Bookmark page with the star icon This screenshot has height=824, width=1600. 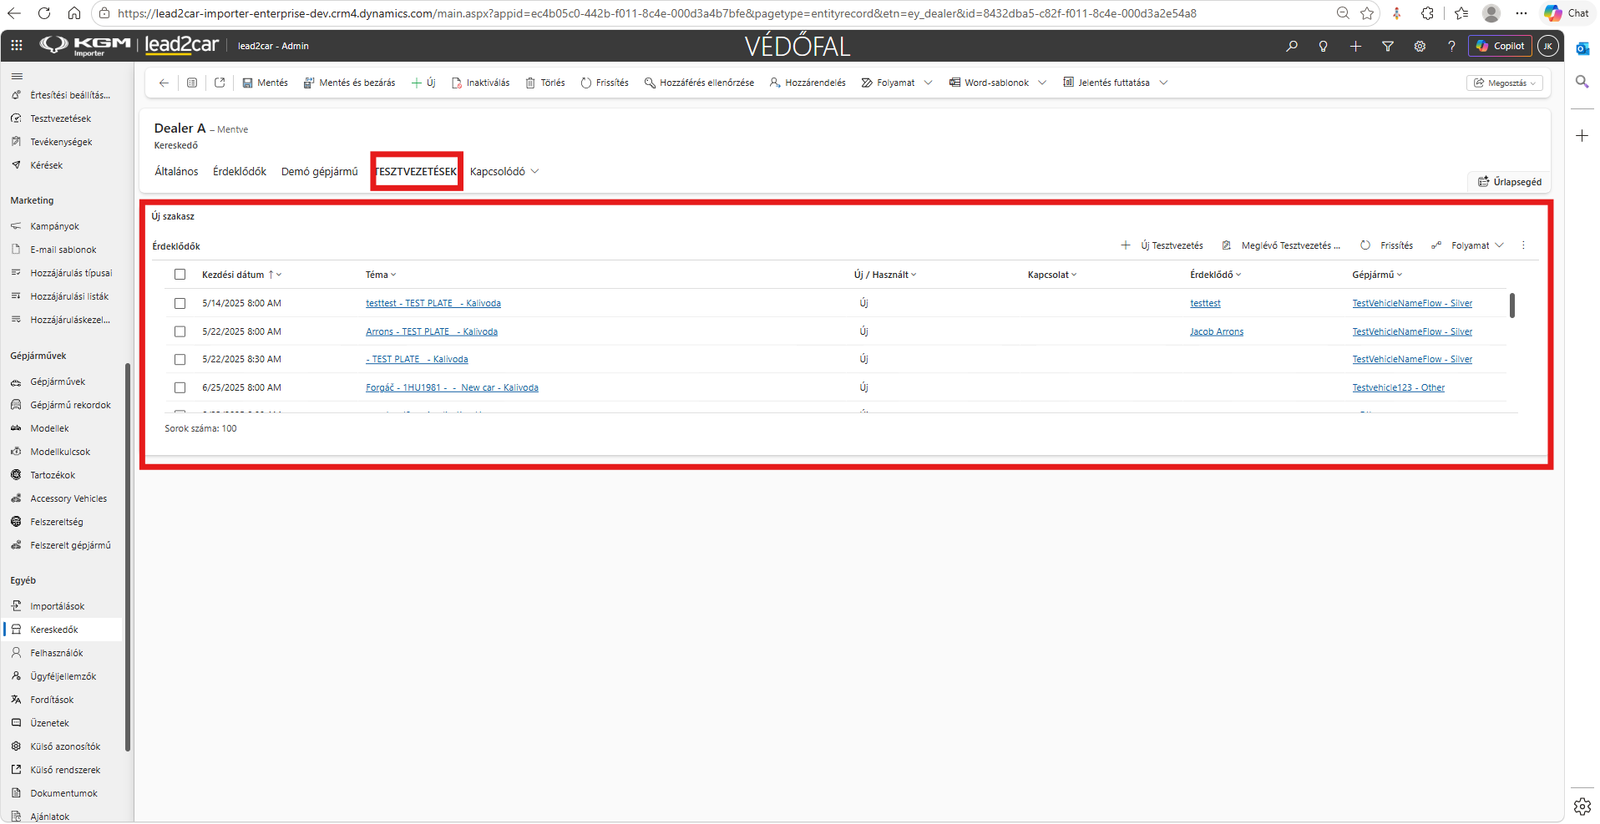[1367, 14]
